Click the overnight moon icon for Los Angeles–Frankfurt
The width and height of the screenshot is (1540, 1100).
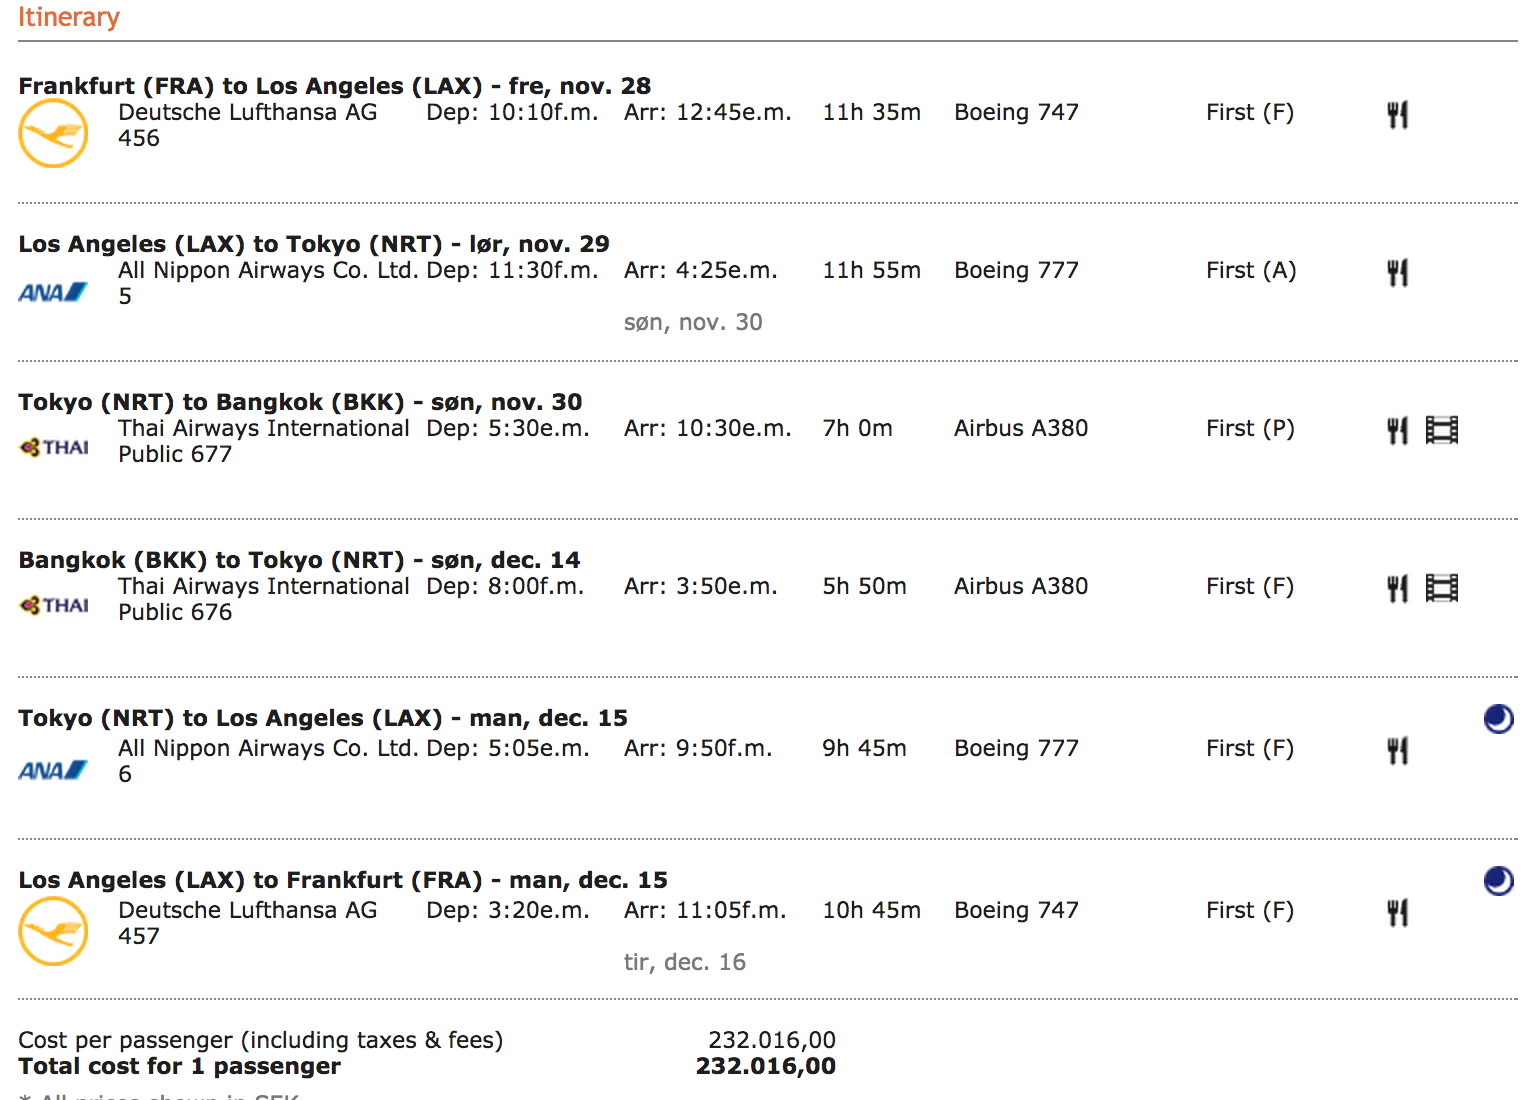(1498, 880)
